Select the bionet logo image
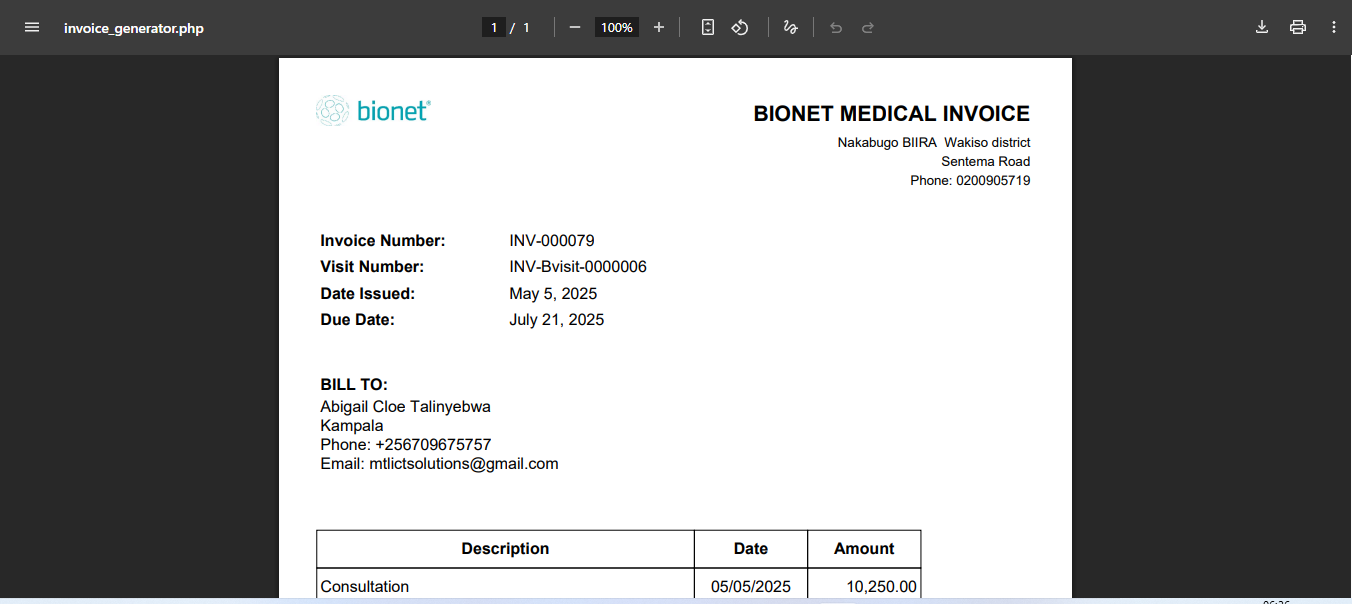Screen dimensions: 1352x604 coord(373,110)
